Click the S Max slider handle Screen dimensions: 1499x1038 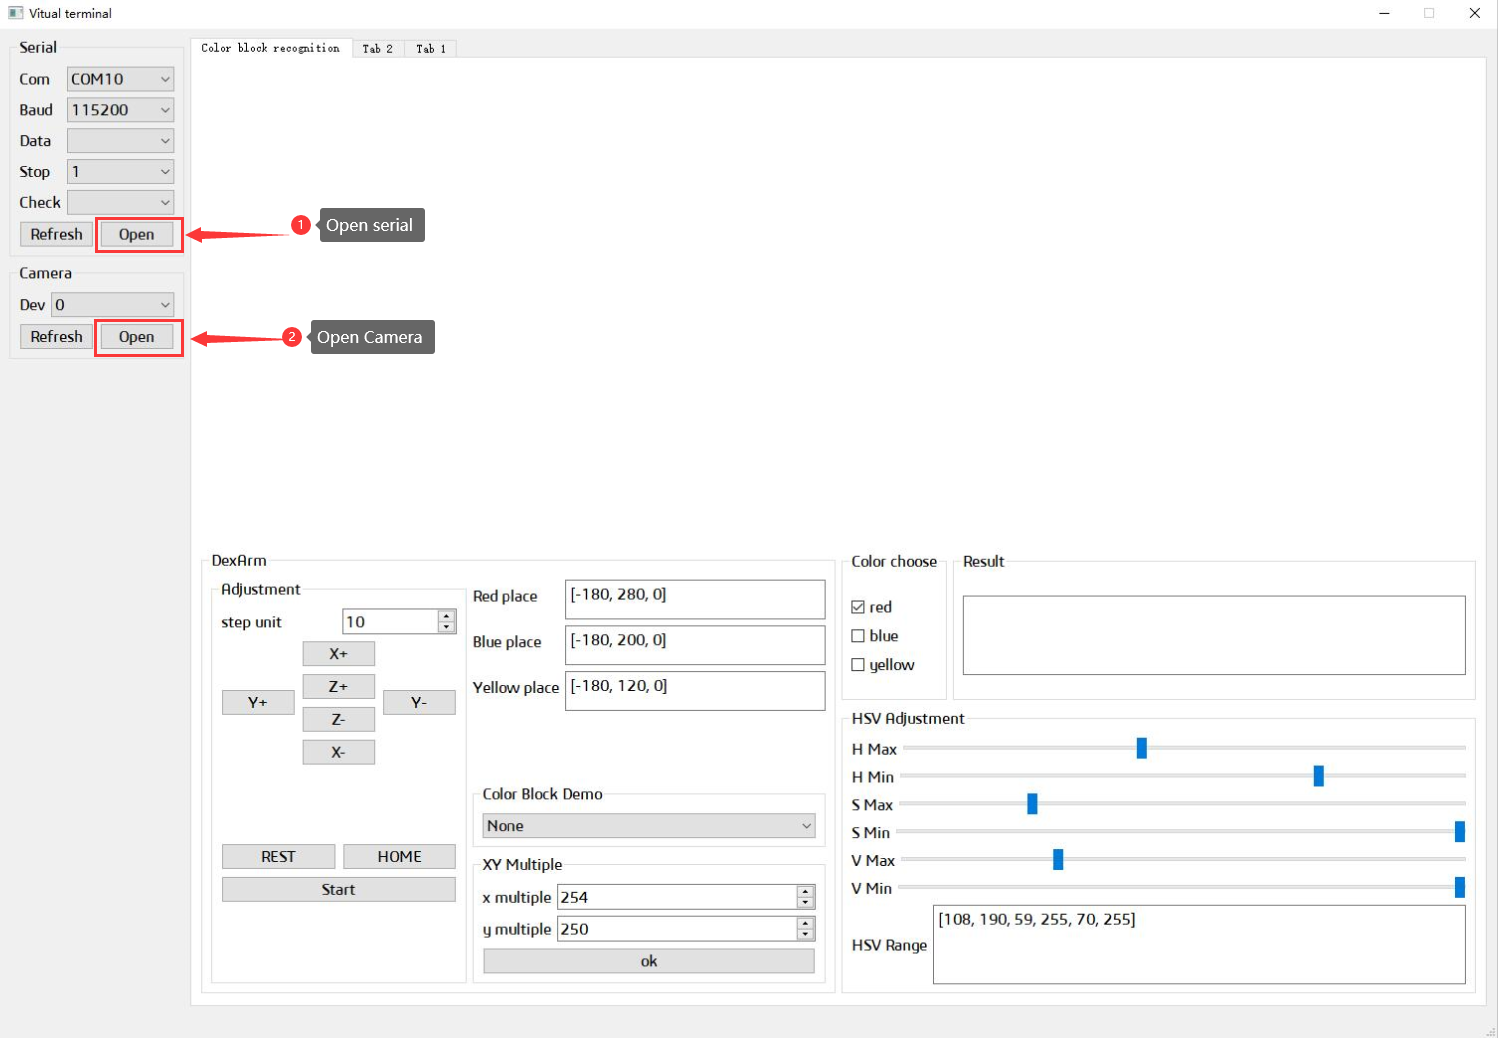point(1033,804)
